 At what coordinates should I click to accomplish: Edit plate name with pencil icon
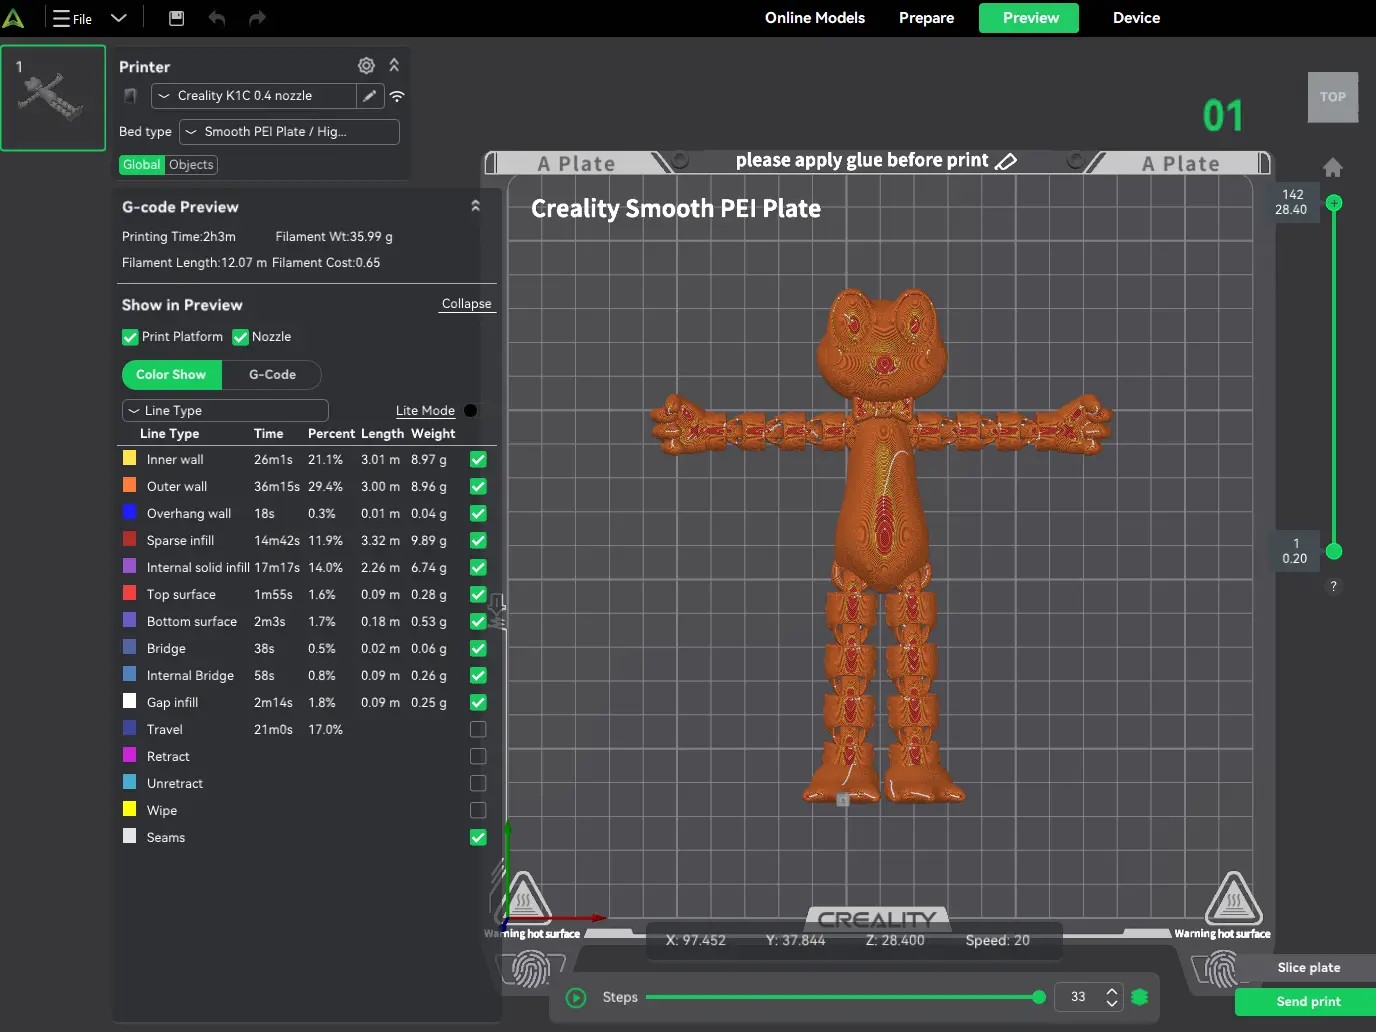click(1007, 161)
